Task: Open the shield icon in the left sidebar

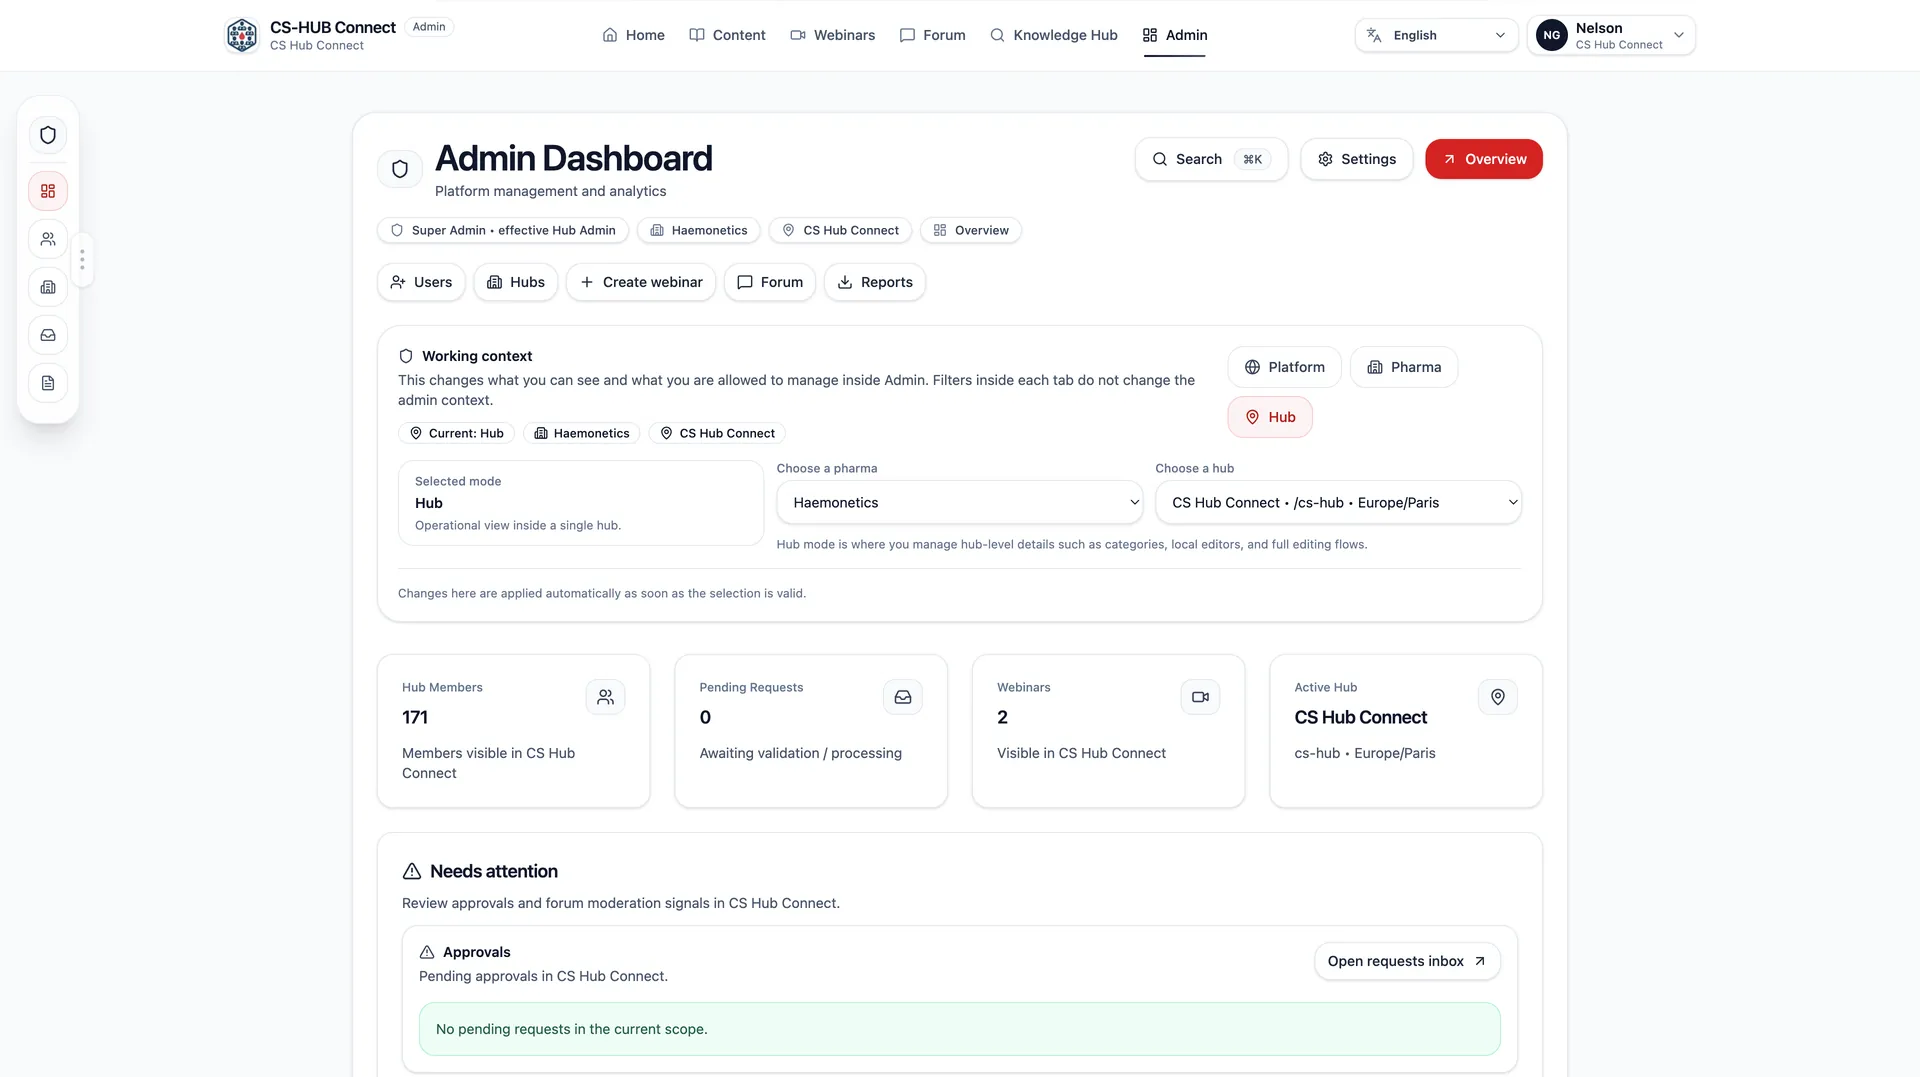Action: click(48, 135)
